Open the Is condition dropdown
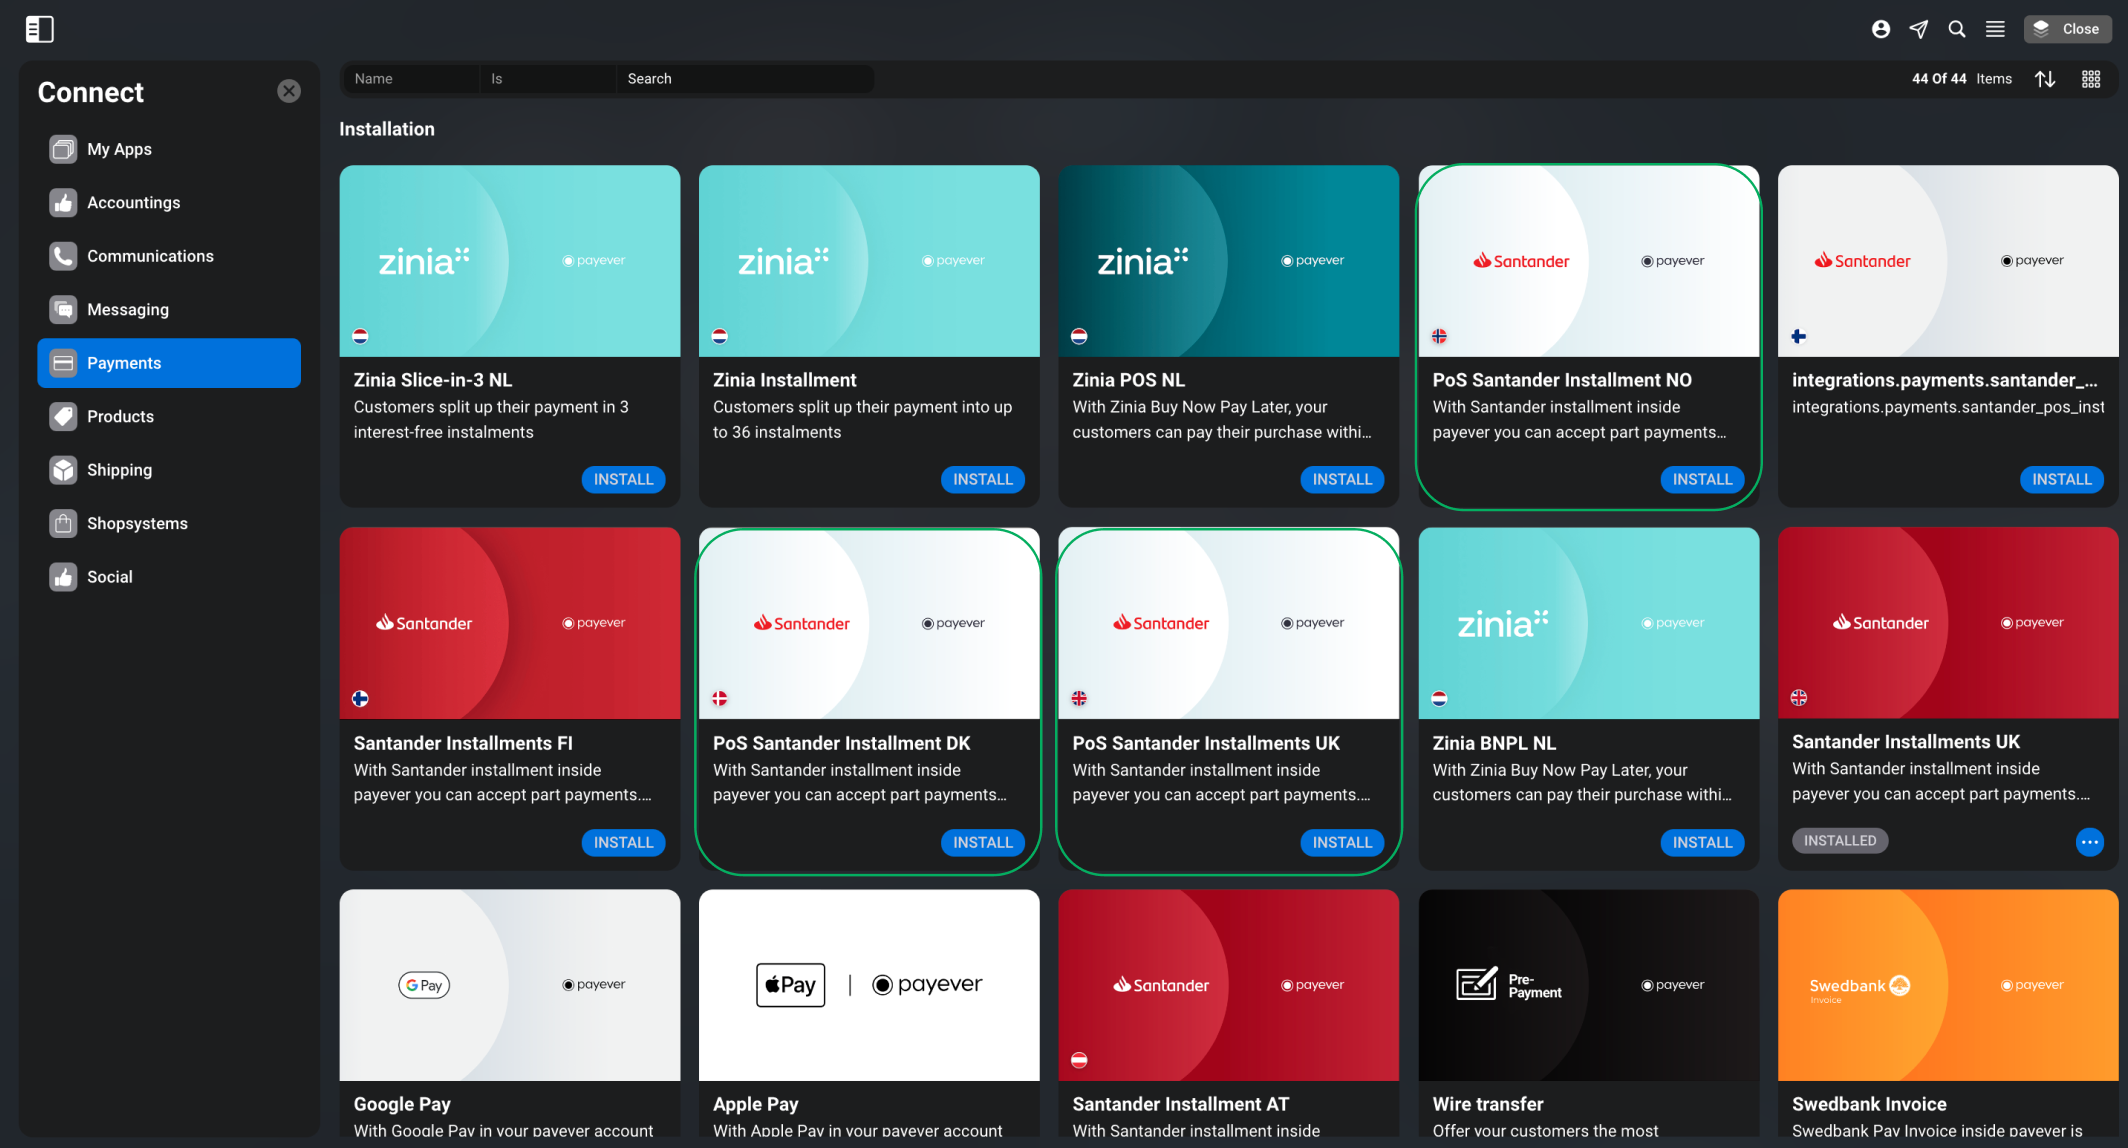Image resolution: width=2128 pixels, height=1148 pixels. pyautogui.click(x=548, y=79)
